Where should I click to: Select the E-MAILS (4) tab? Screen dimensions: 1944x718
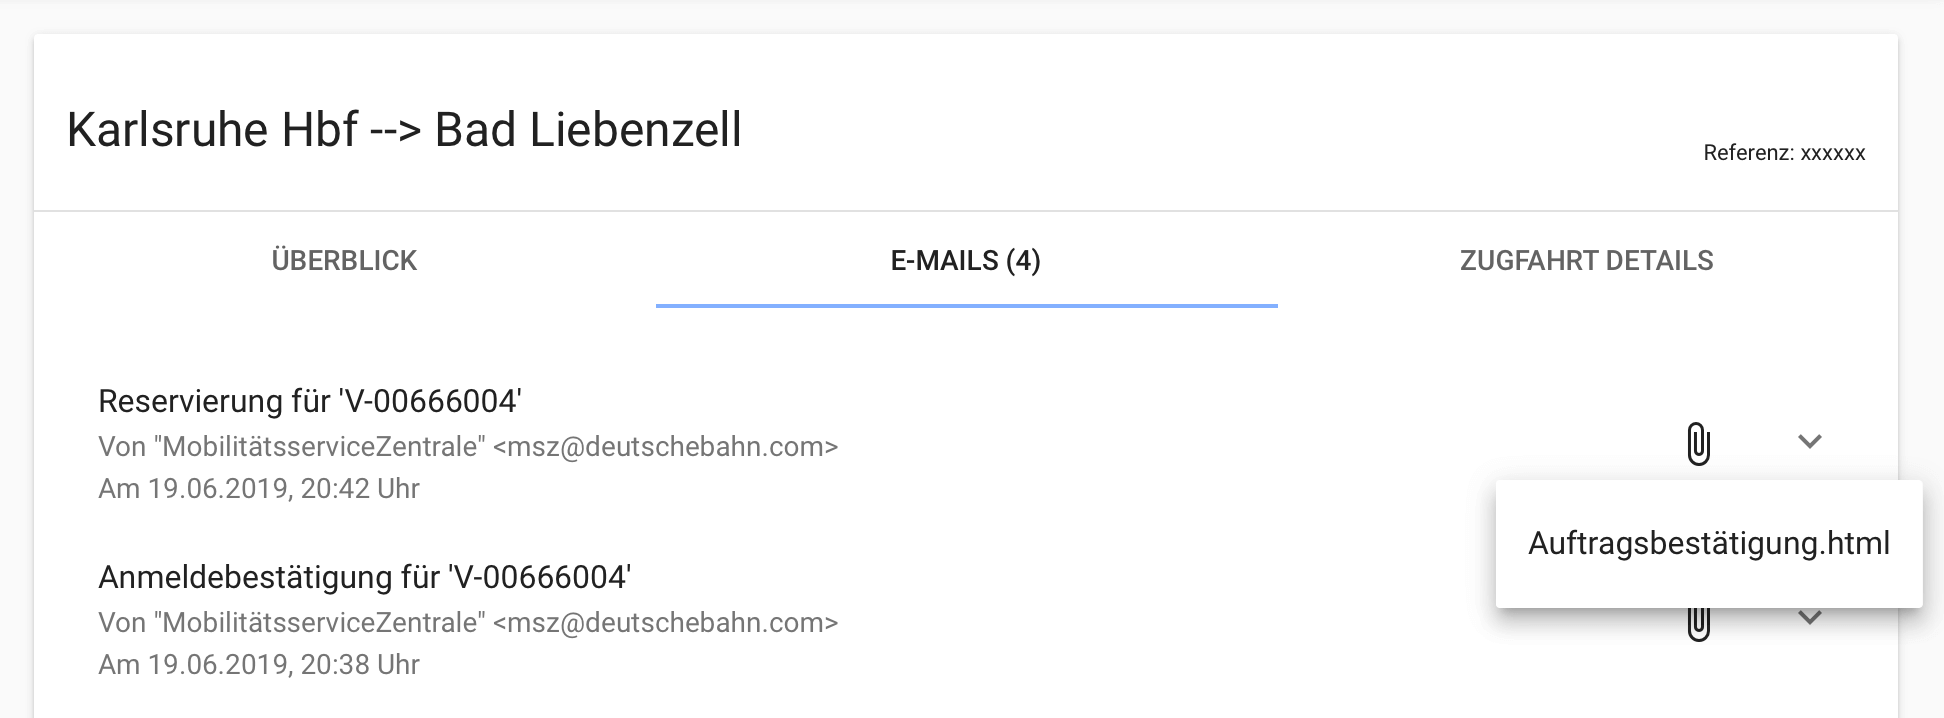click(966, 261)
